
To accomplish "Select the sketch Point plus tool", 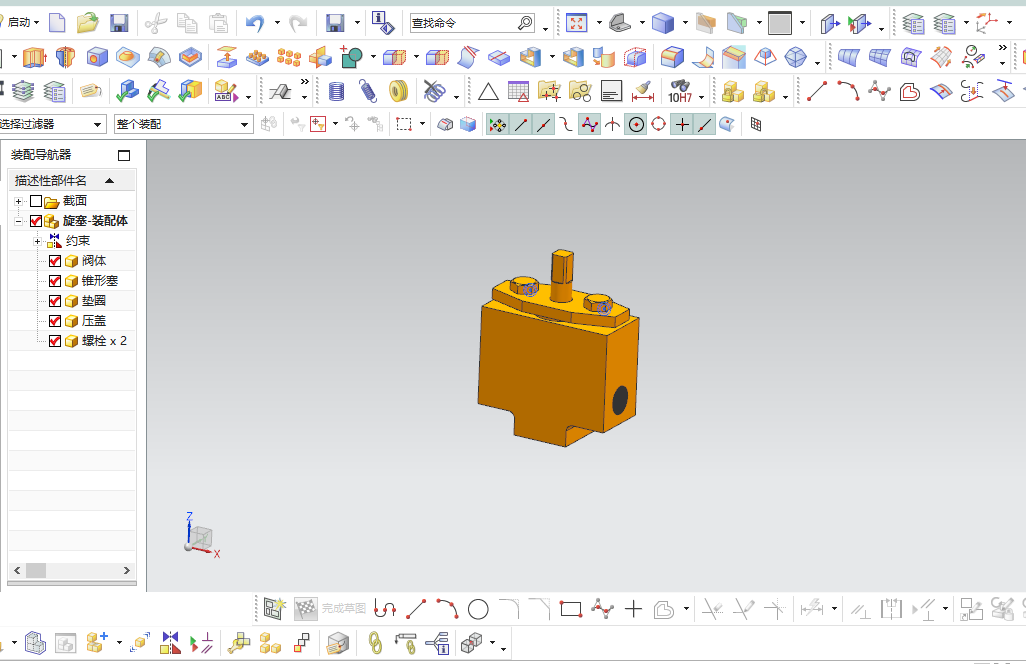I will (633, 610).
